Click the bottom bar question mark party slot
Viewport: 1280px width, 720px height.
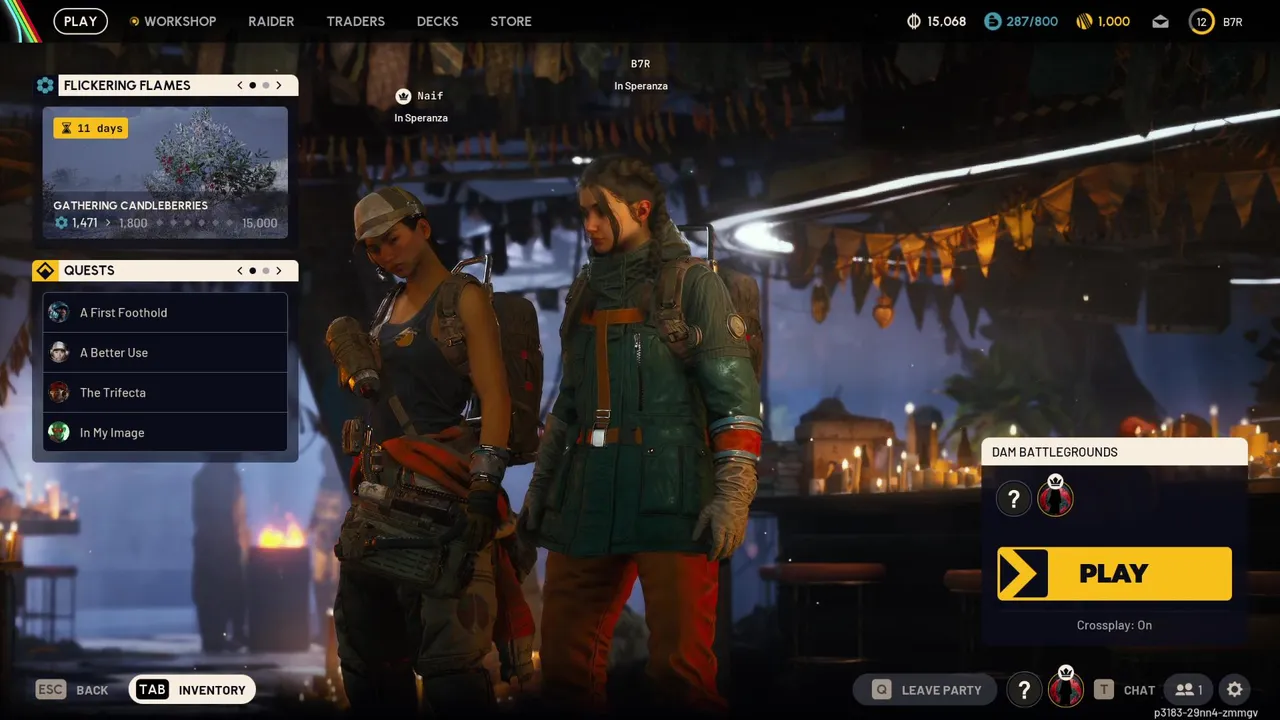[x=1024, y=690]
